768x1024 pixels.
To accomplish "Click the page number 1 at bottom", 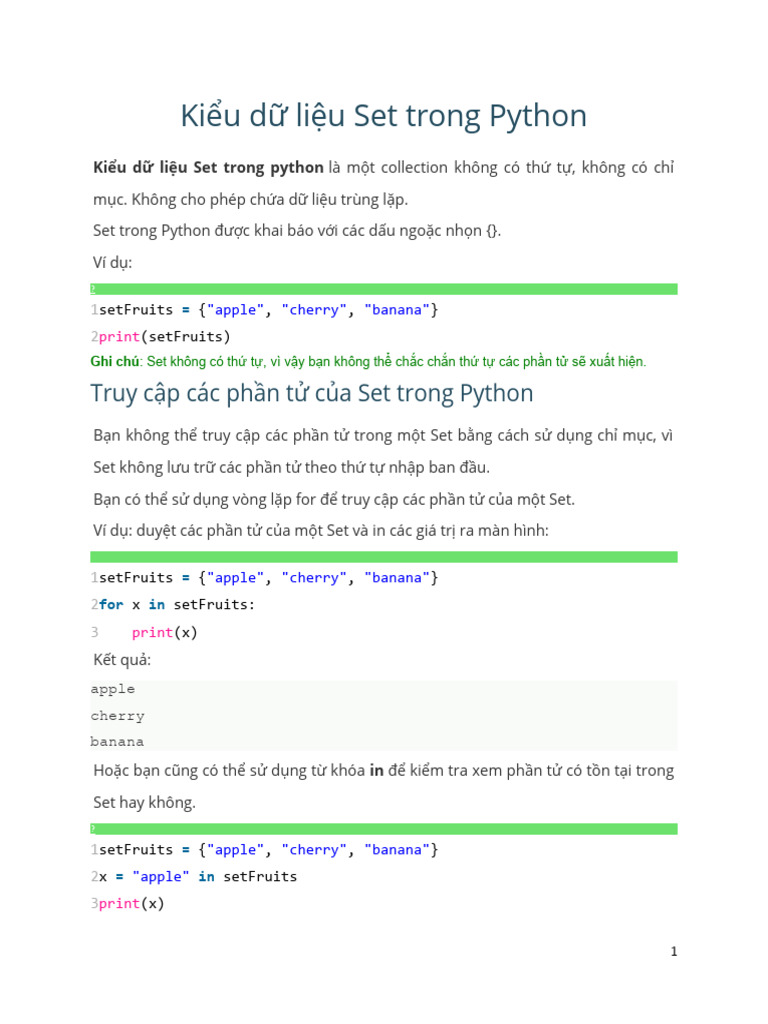I will 674,952.
